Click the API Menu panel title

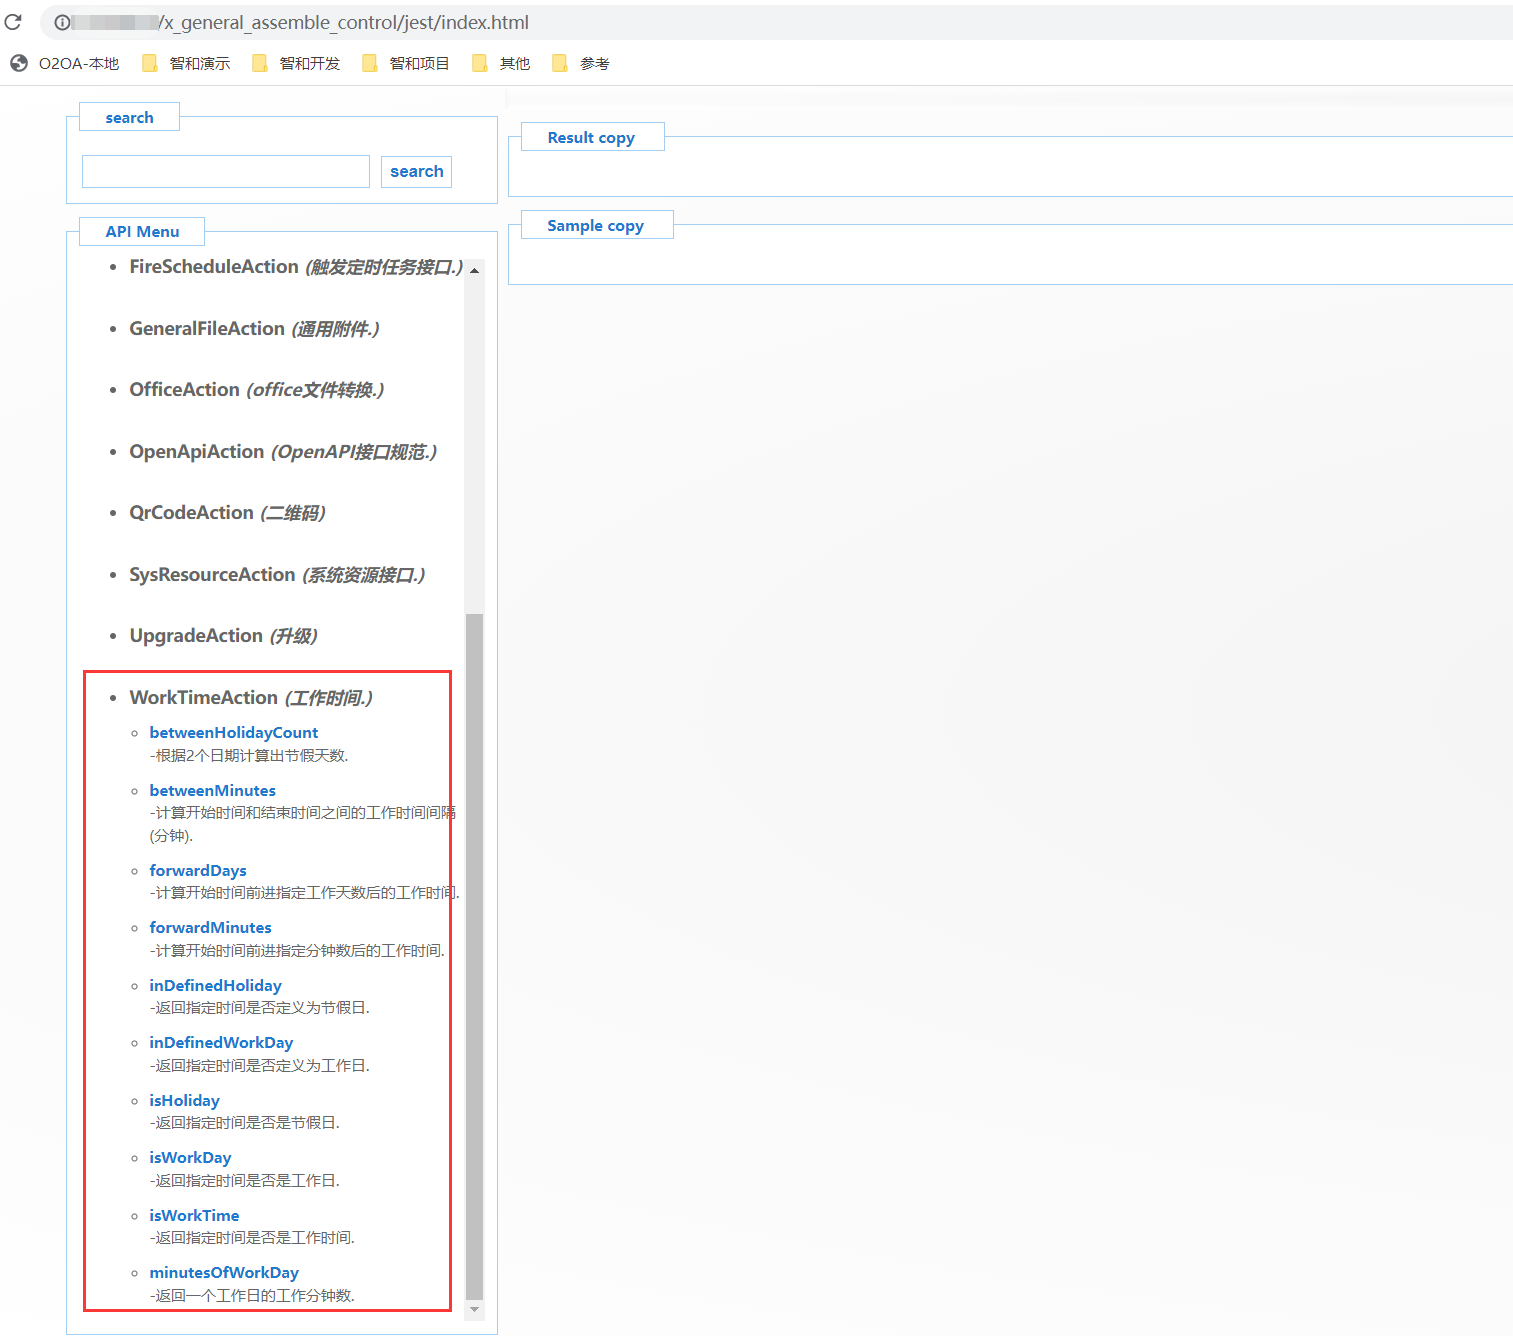point(143,232)
